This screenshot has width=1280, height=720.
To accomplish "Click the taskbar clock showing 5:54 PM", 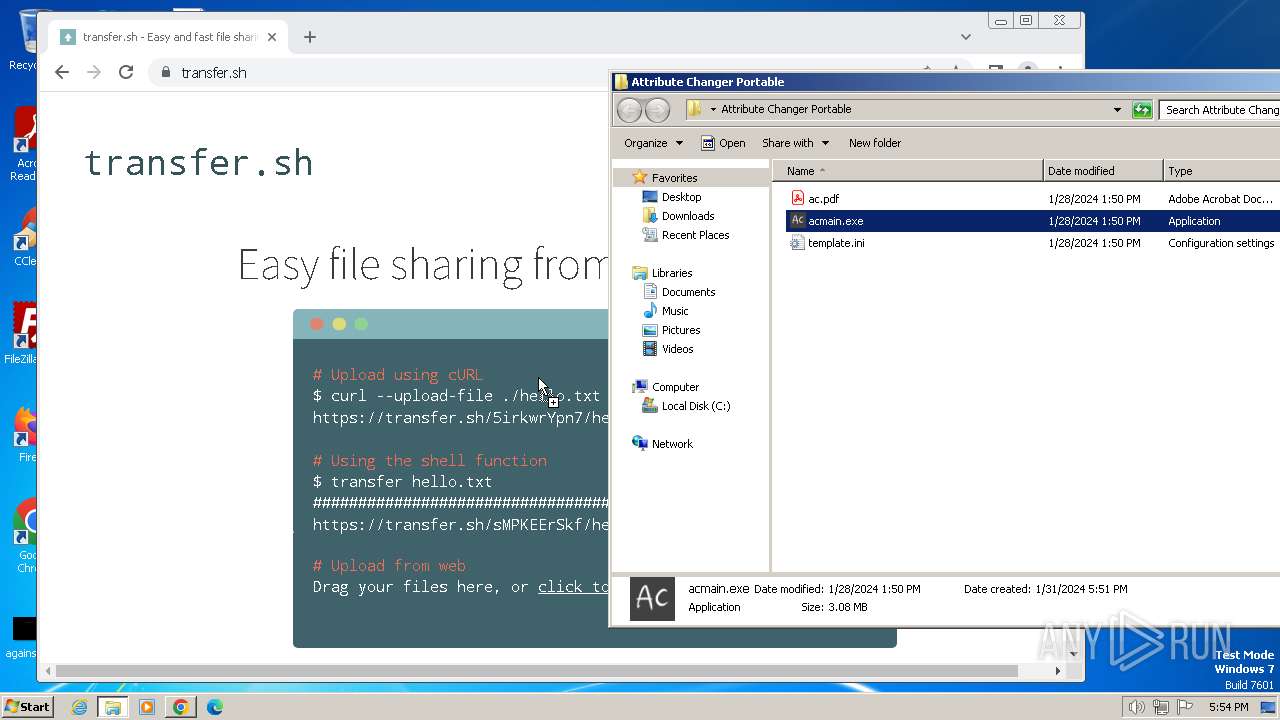I will tap(1228, 707).
